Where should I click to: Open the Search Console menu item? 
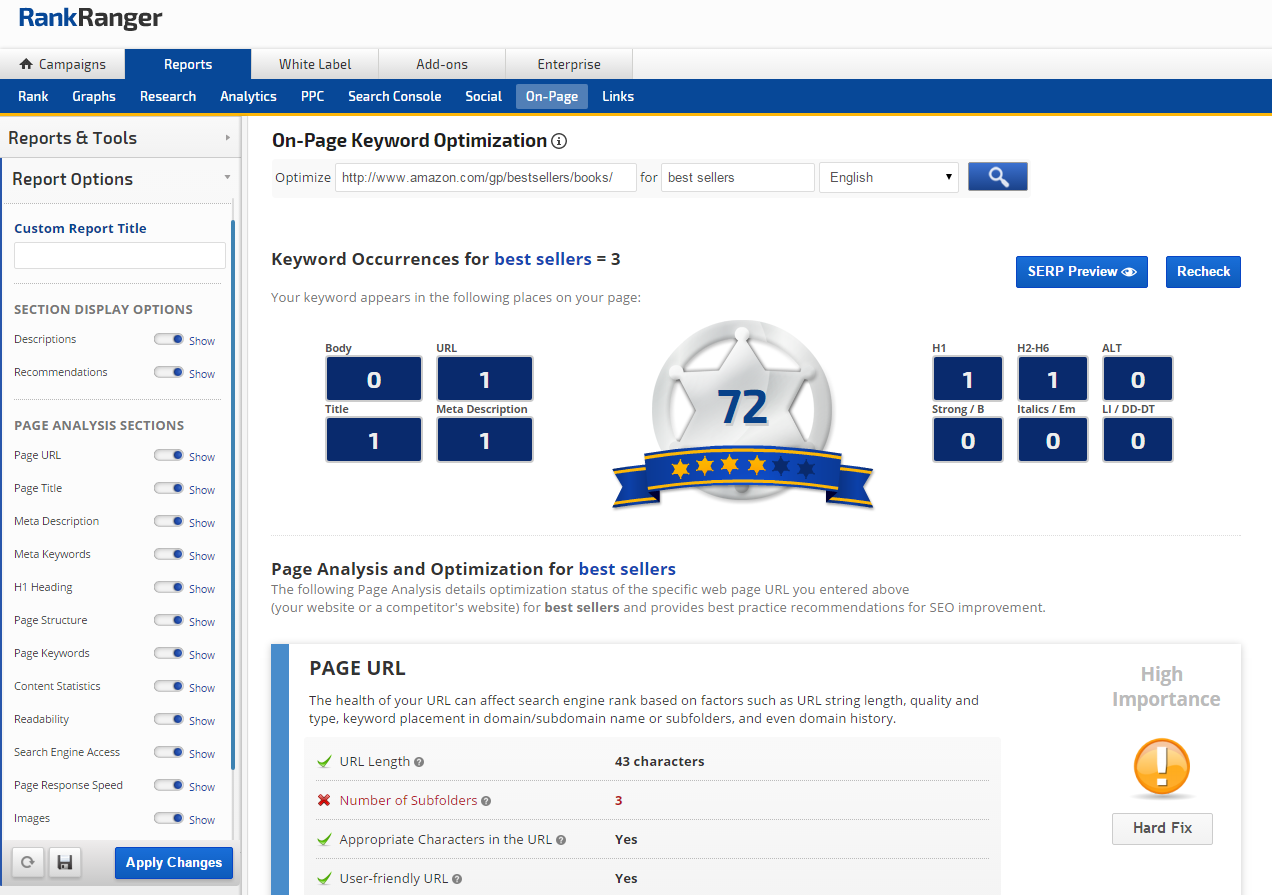coord(394,96)
